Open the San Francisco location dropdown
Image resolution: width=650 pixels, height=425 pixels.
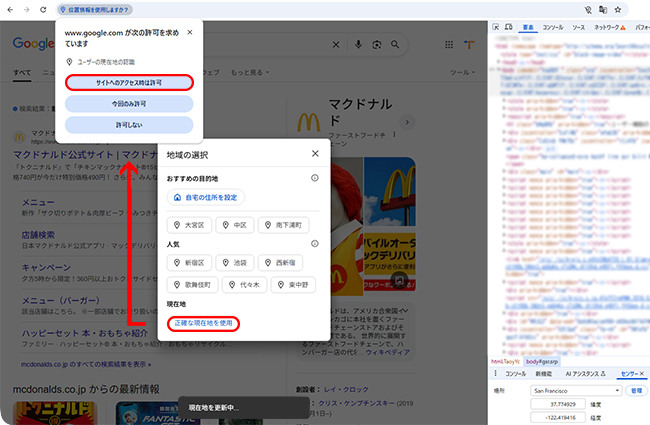[576, 391]
